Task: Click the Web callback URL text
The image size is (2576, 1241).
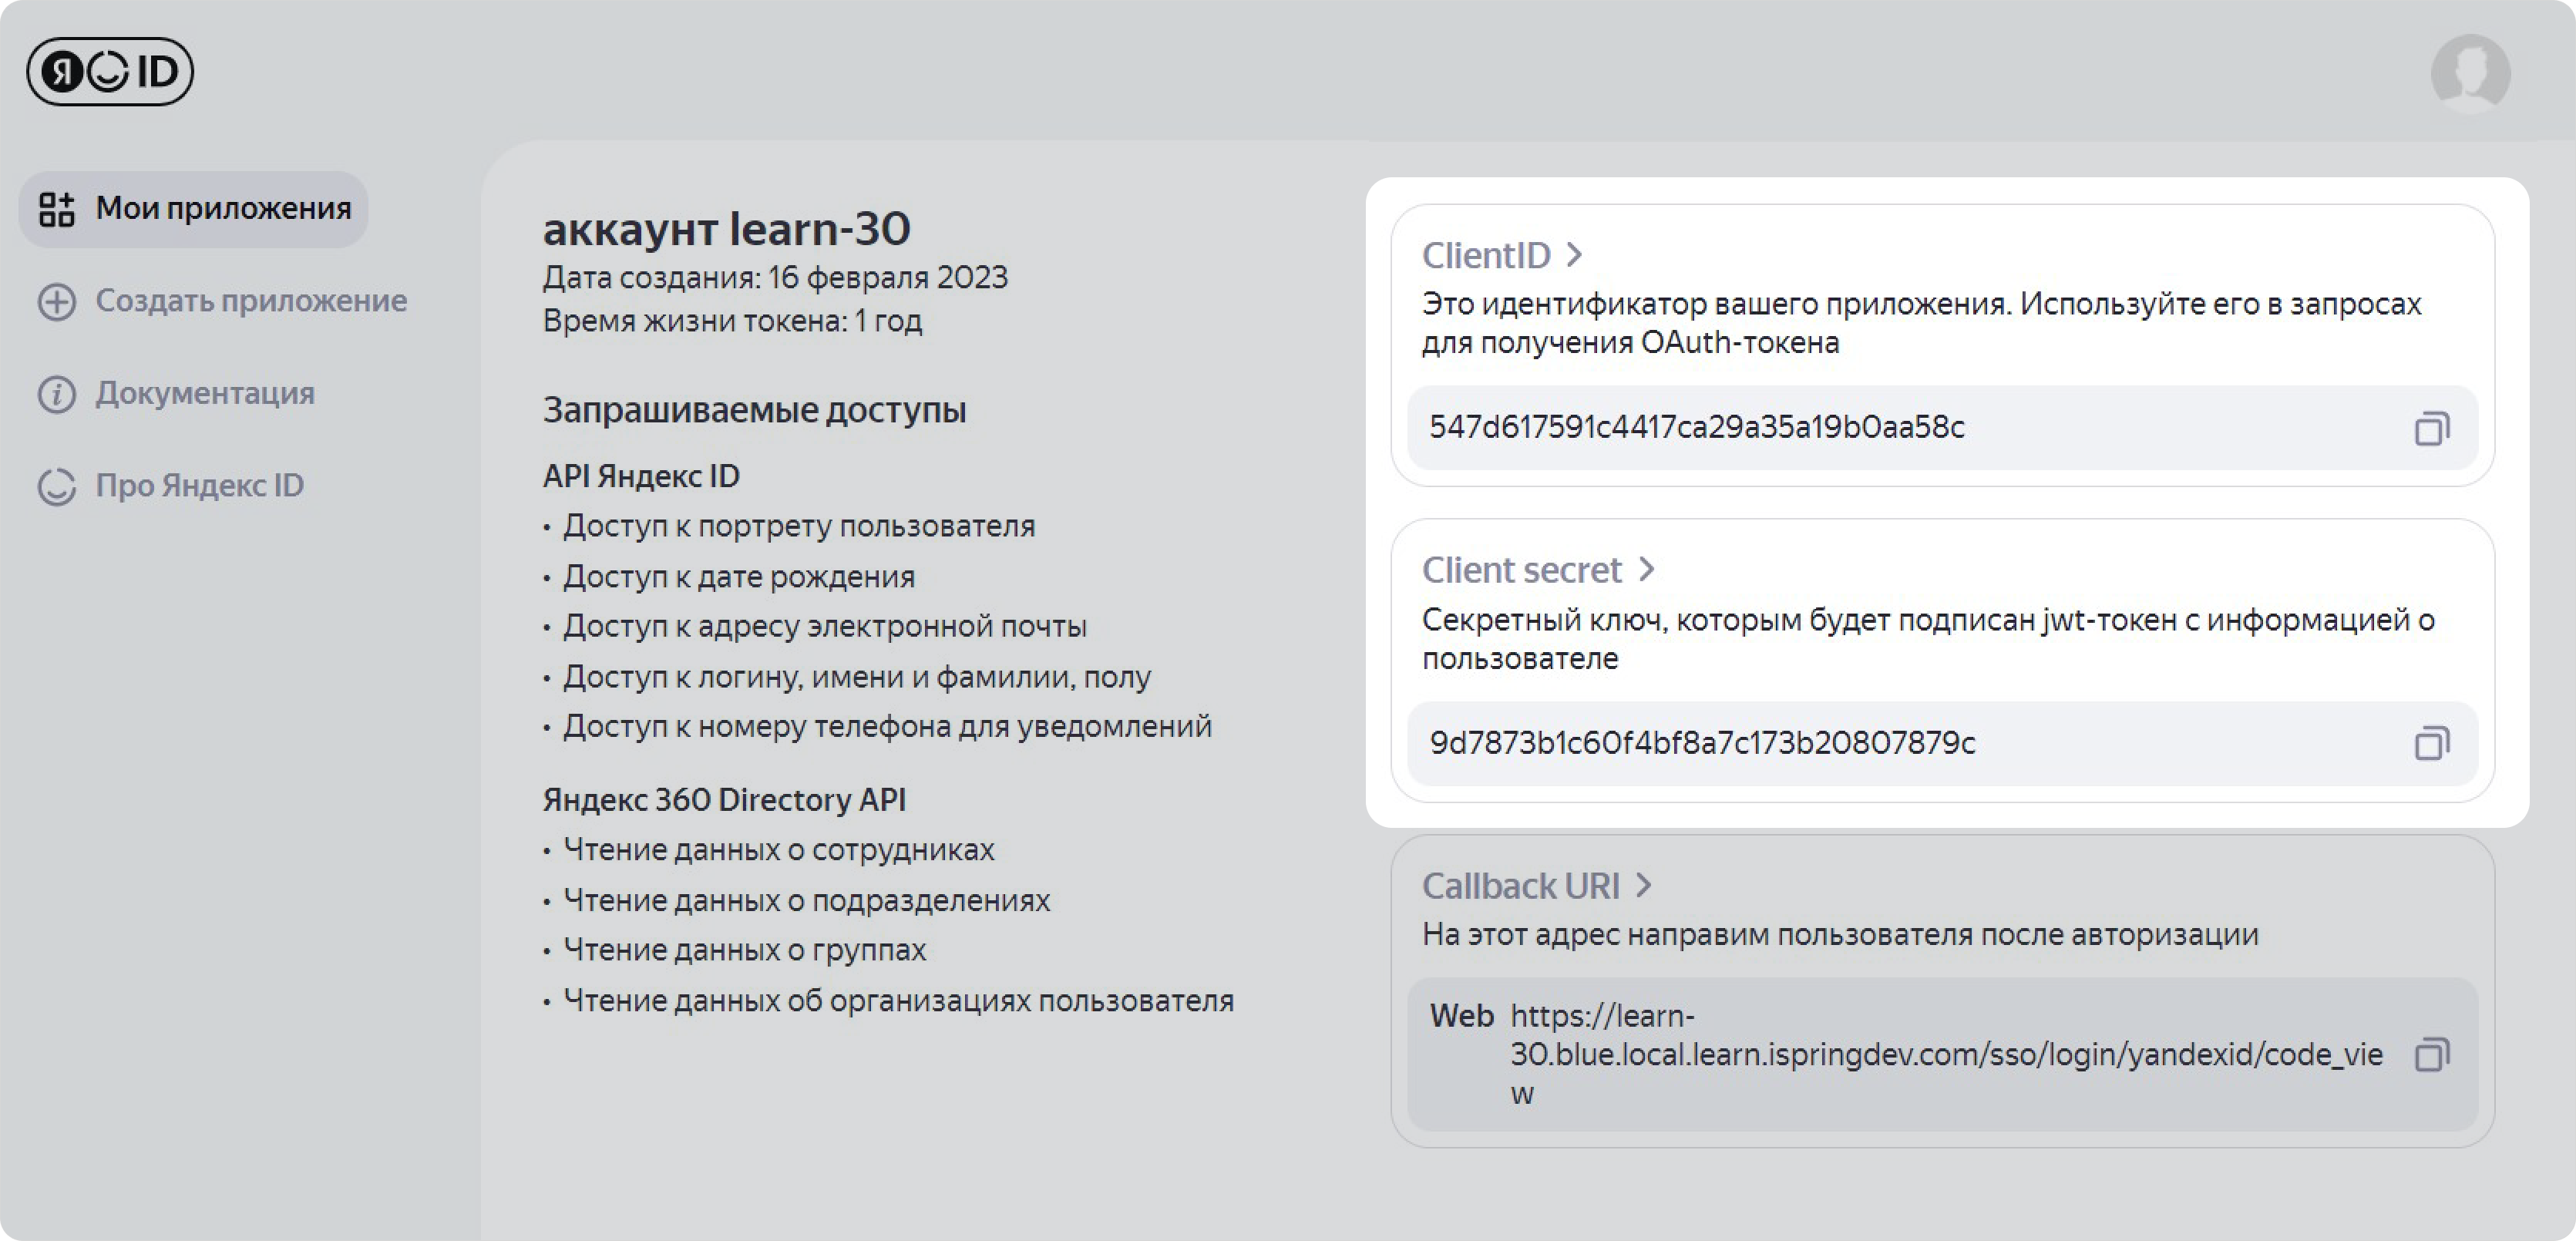Action: [x=1947, y=1054]
